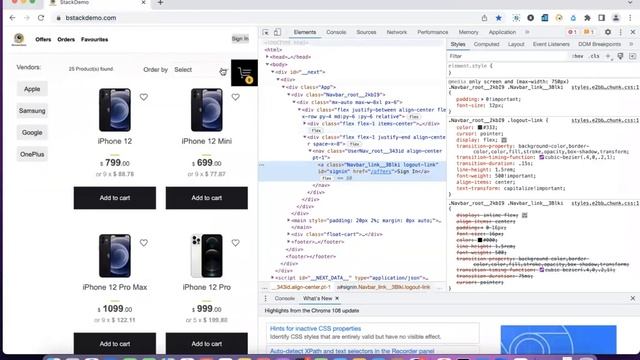Viewport: 640px width, 360px height.
Task: Click New Style Rule plus icon
Action: coord(608,56)
